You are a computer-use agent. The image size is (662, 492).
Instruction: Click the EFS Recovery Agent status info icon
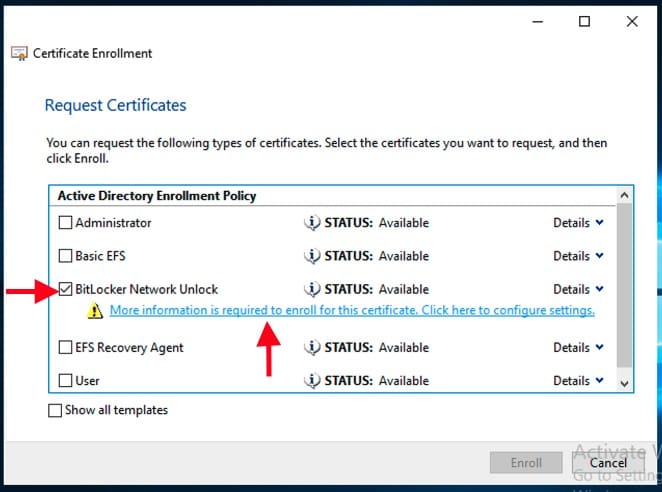[x=312, y=348]
